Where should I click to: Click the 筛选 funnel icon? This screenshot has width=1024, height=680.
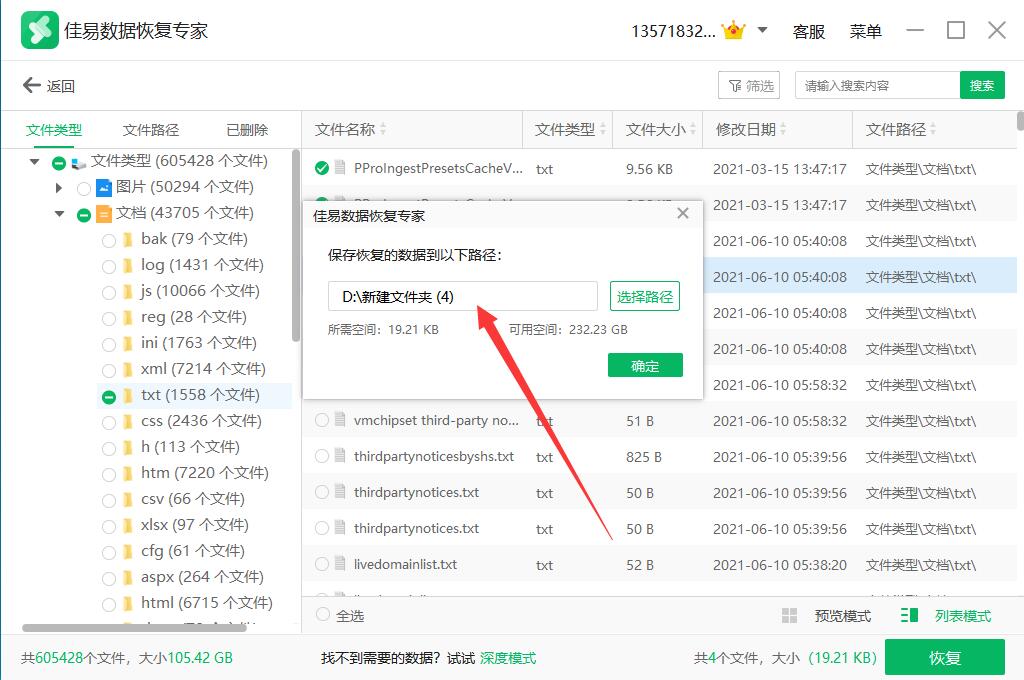click(x=735, y=86)
